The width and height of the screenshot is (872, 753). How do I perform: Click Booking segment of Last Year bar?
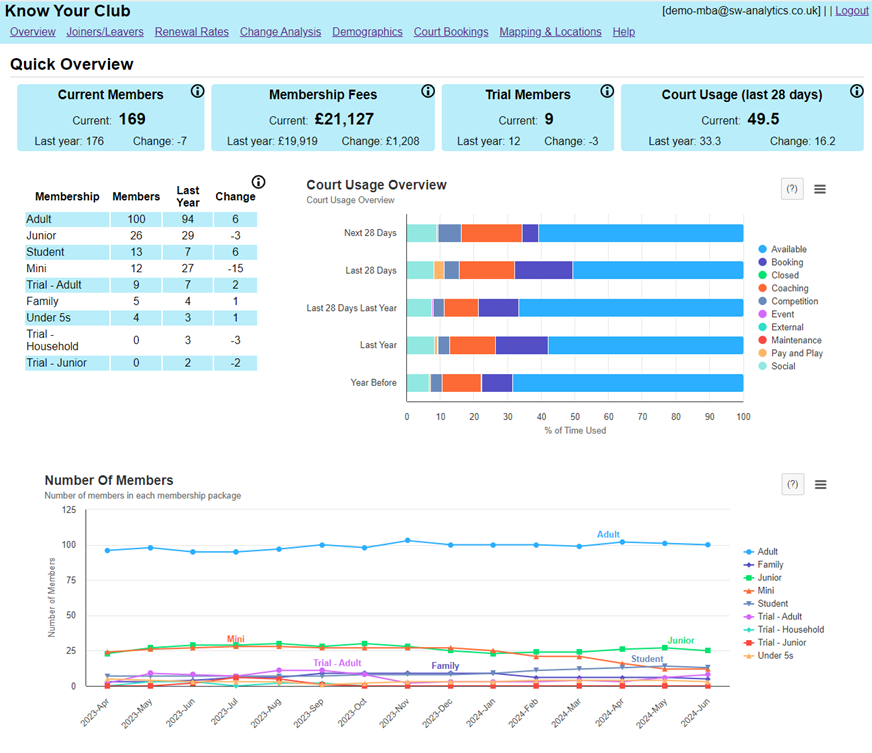click(x=522, y=345)
